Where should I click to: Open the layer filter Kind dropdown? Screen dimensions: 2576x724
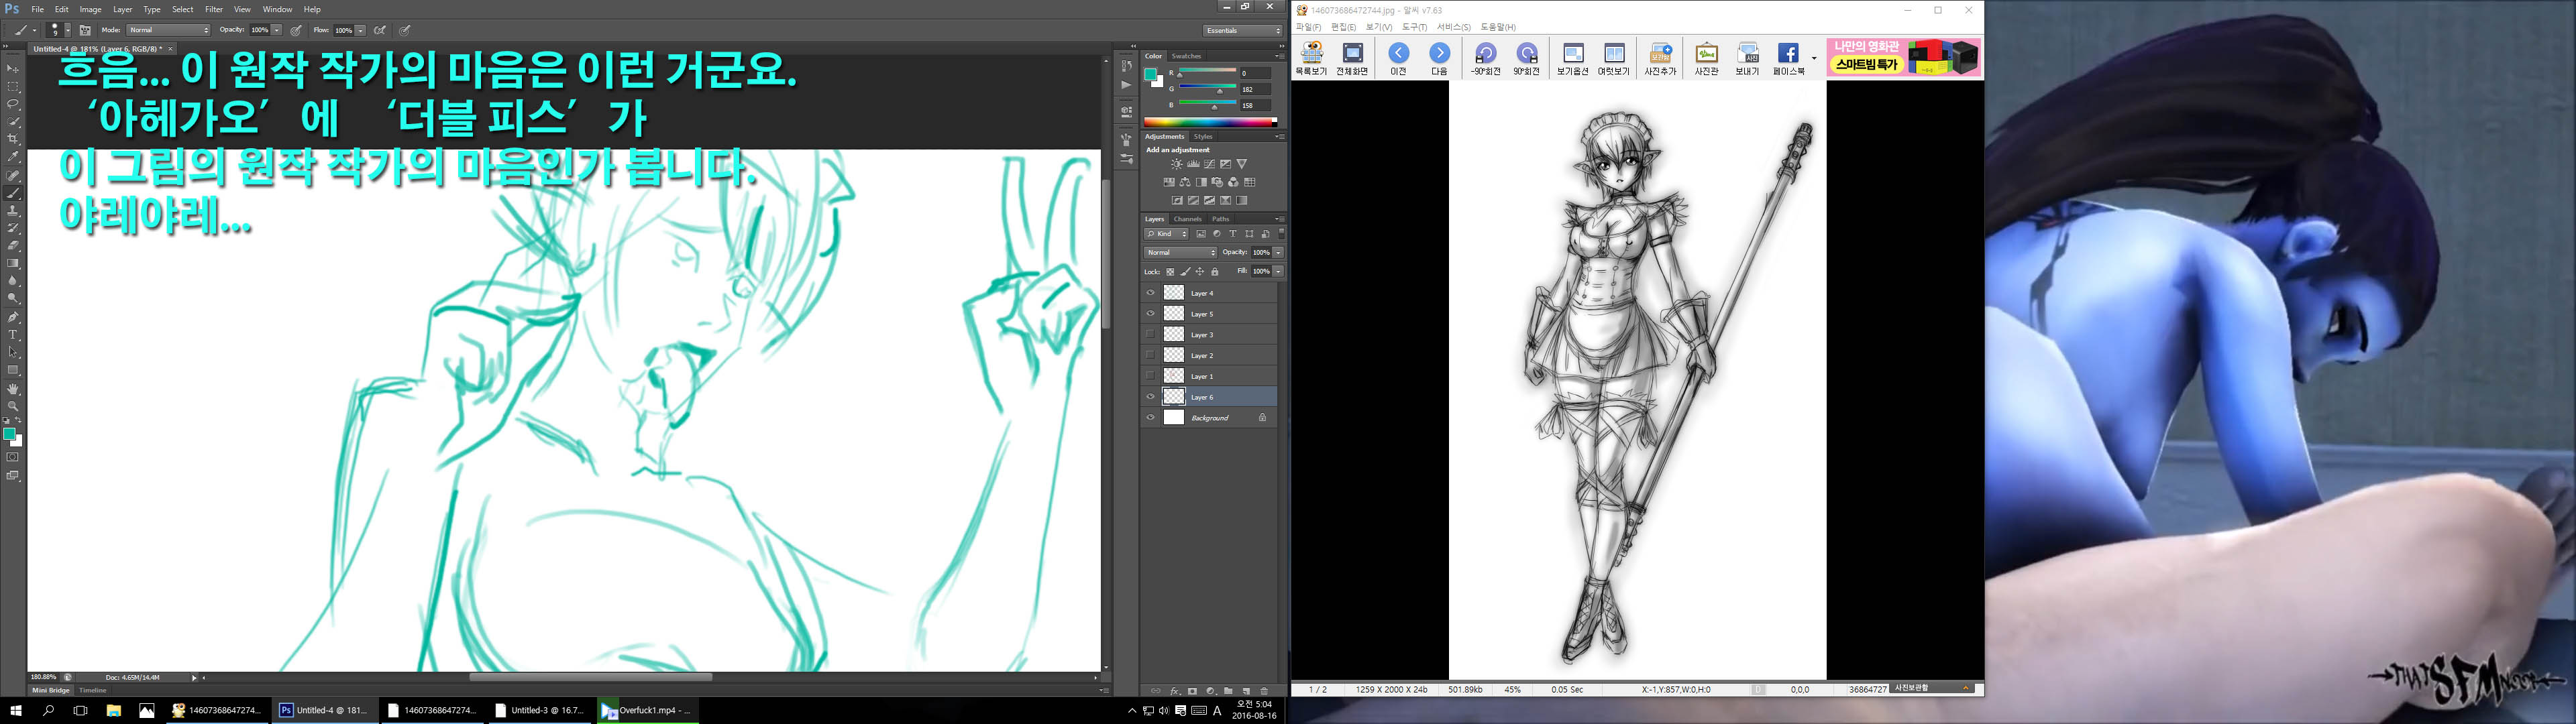click(1167, 234)
